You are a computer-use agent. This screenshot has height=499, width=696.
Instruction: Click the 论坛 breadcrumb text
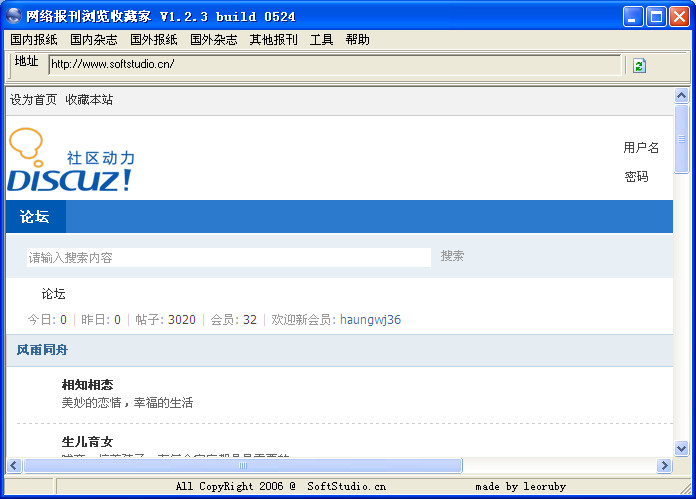pyautogui.click(x=54, y=294)
